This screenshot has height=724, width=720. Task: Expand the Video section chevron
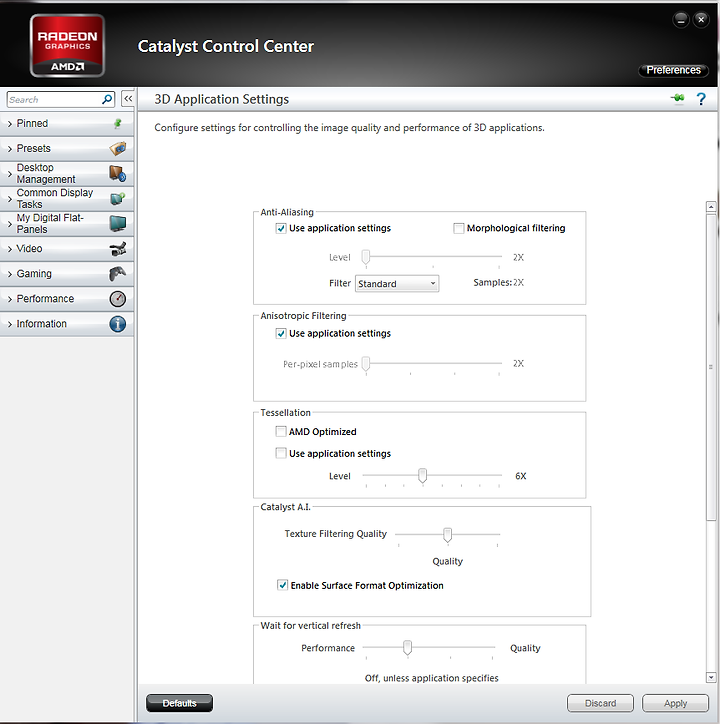click(x=10, y=249)
